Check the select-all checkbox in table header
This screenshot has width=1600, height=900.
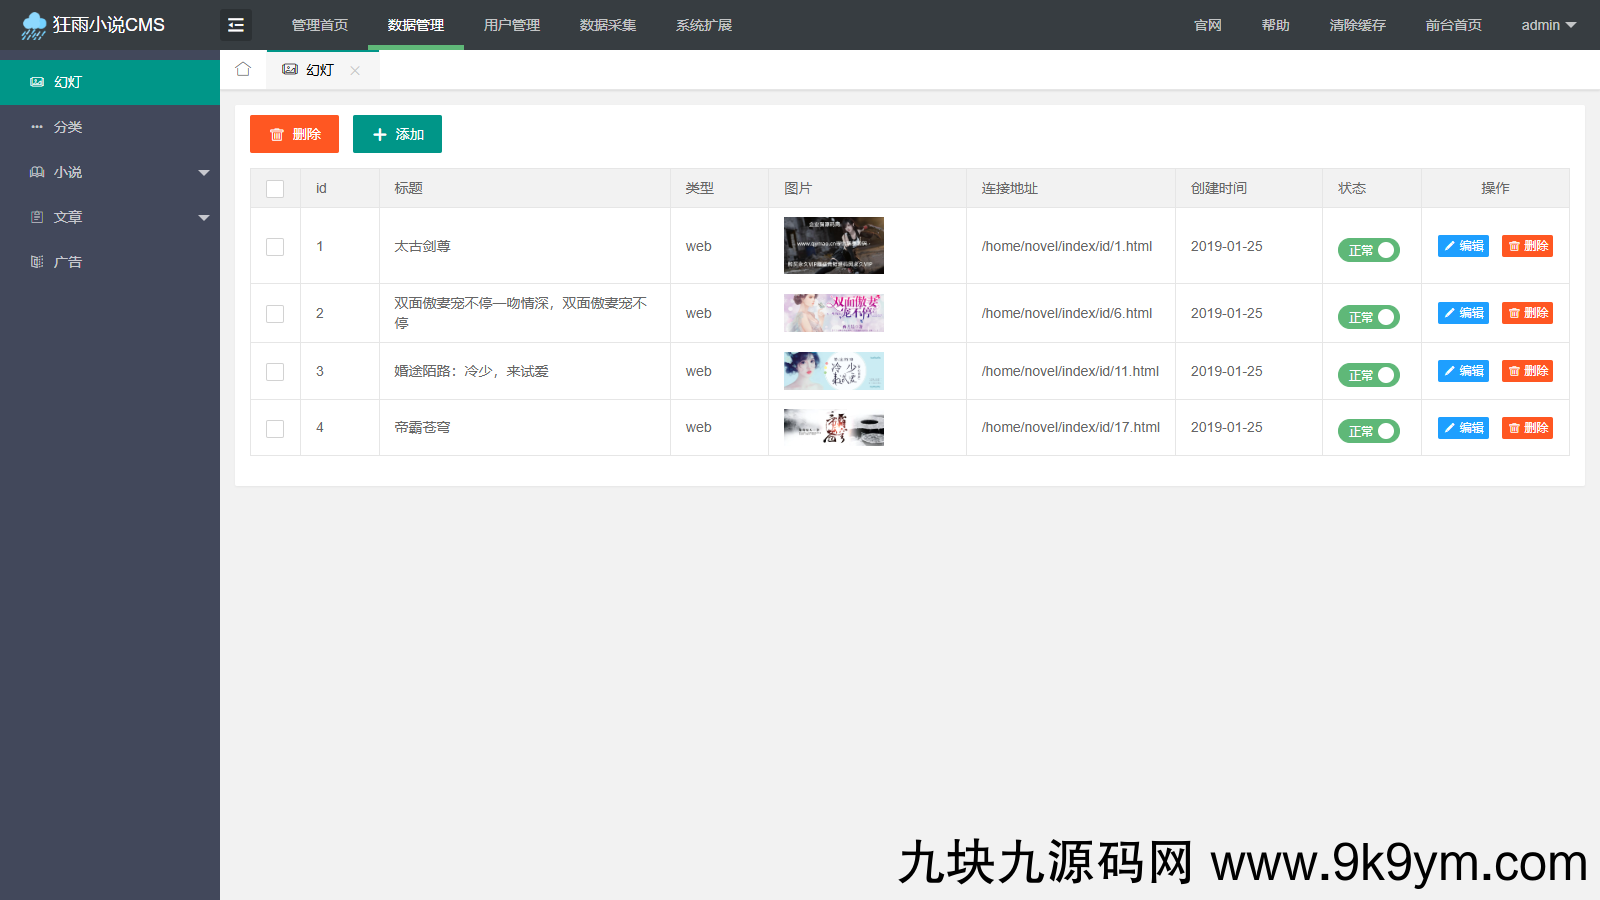click(x=275, y=189)
